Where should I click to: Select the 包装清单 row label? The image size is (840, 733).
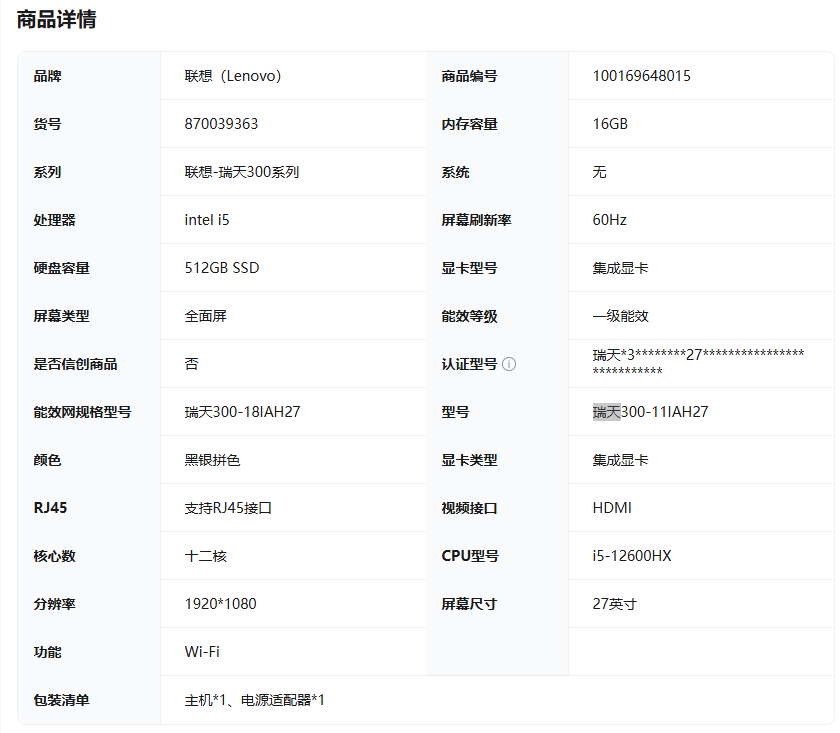coord(61,700)
